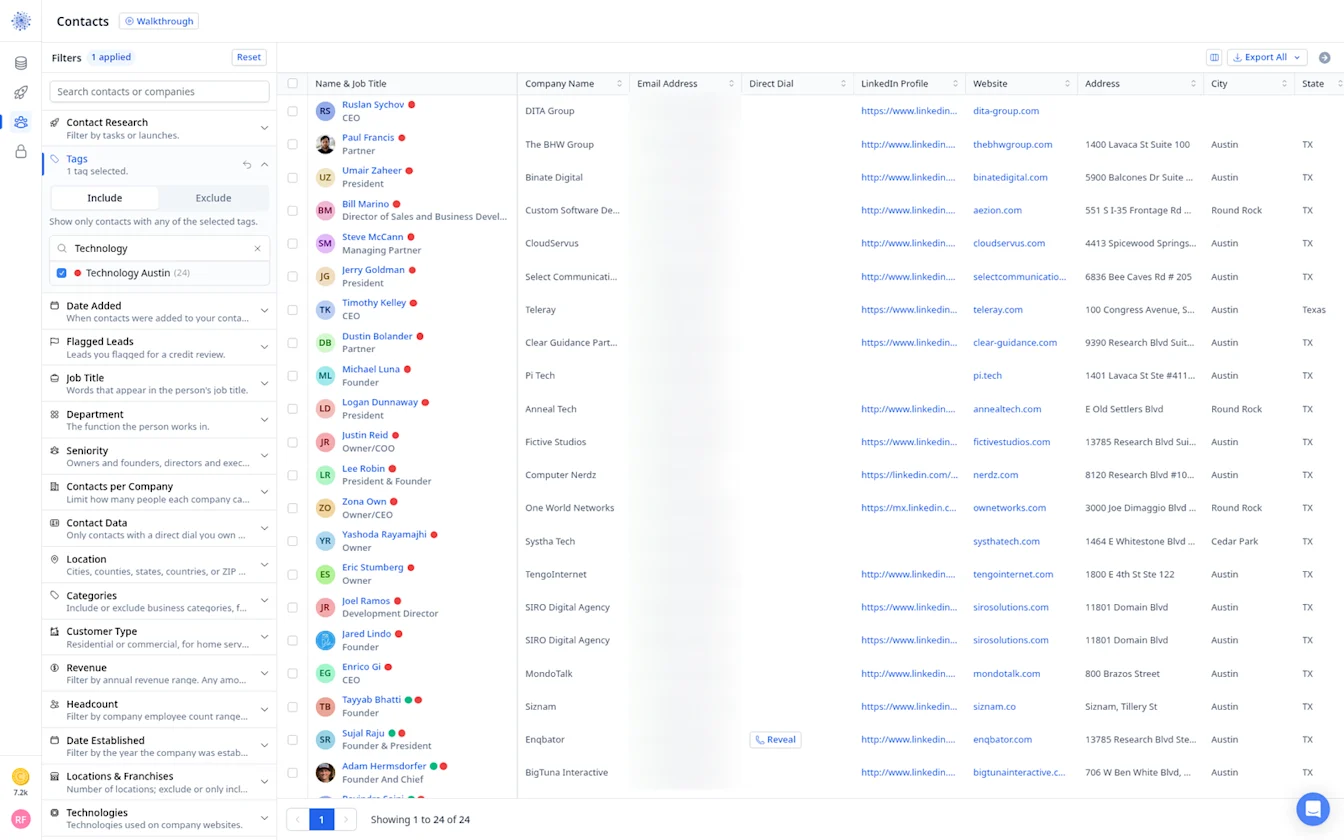The width and height of the screenshot is (1344, 840).
Task: Open the Export All dropdown
Action: coord(1267,57)
